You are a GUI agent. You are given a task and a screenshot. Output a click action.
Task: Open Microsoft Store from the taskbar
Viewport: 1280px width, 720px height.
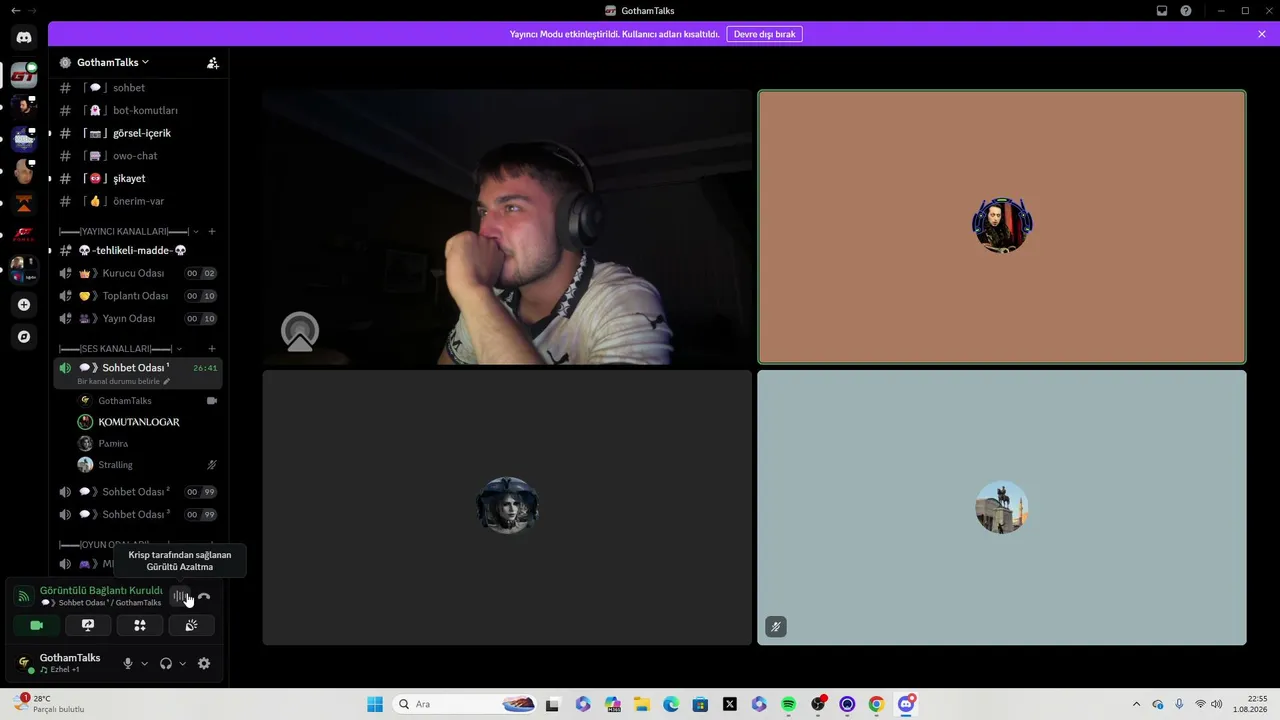700,704
